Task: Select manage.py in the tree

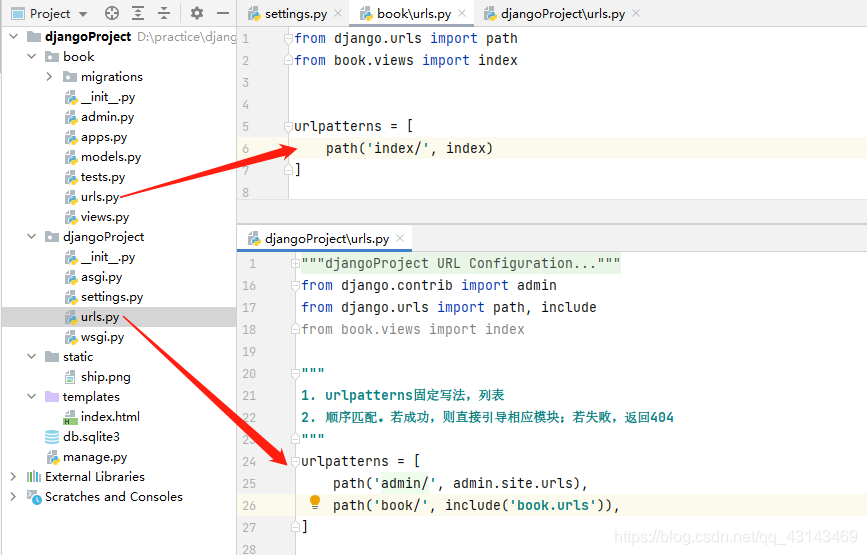Action: click(95, 457)
